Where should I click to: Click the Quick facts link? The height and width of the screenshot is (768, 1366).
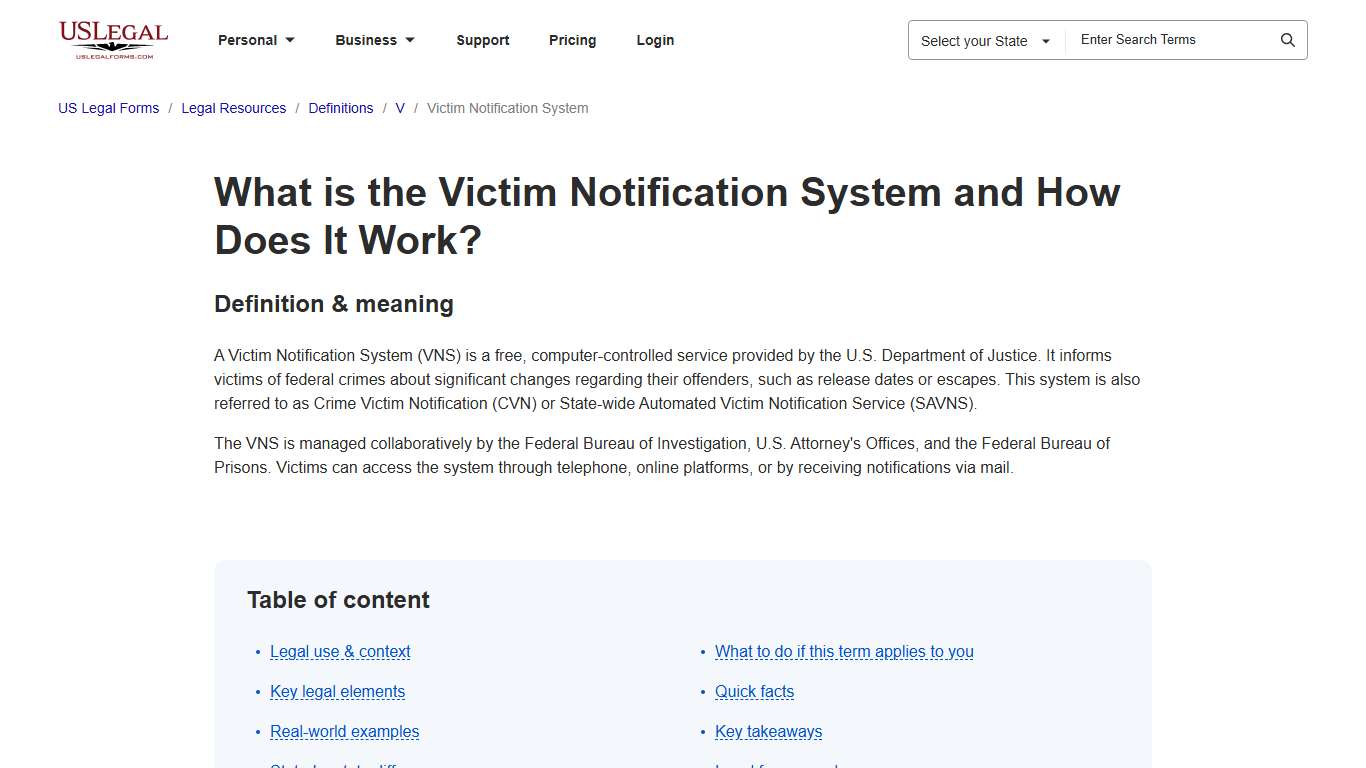pyautogui.click(x=754, y=691)
